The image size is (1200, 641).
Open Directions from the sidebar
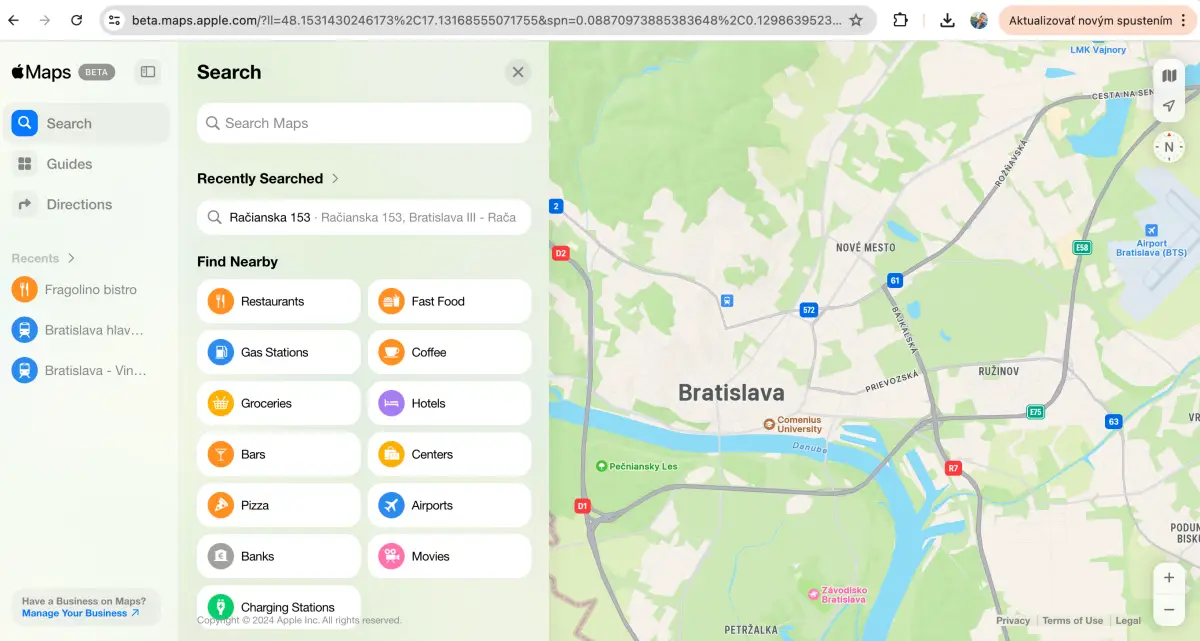point(79,204)
